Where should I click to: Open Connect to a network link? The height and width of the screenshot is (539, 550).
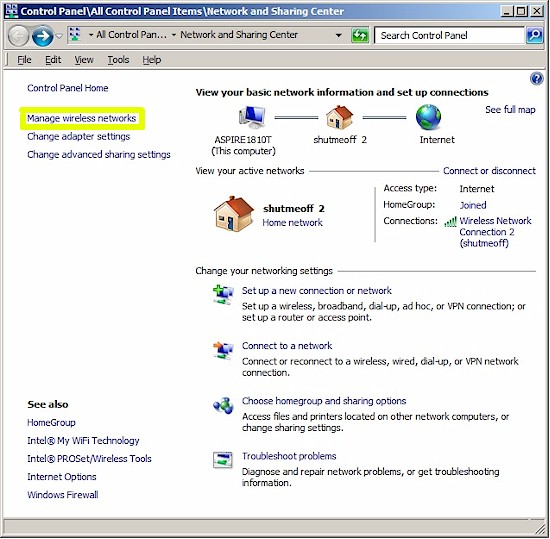[287, 346]
